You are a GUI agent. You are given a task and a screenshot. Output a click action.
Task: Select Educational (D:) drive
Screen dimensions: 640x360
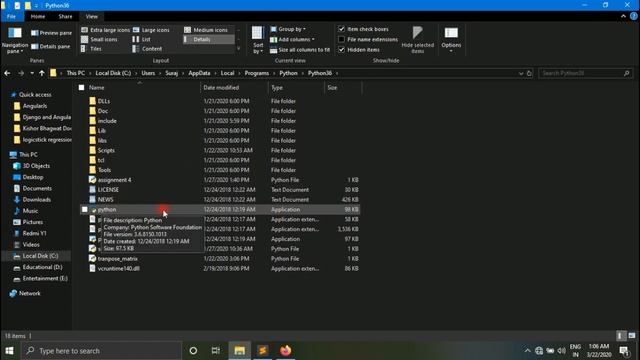42,267
